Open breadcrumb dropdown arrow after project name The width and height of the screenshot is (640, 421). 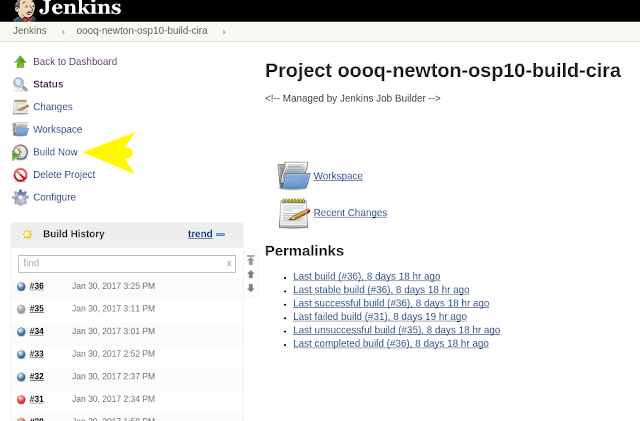point(224,32)
